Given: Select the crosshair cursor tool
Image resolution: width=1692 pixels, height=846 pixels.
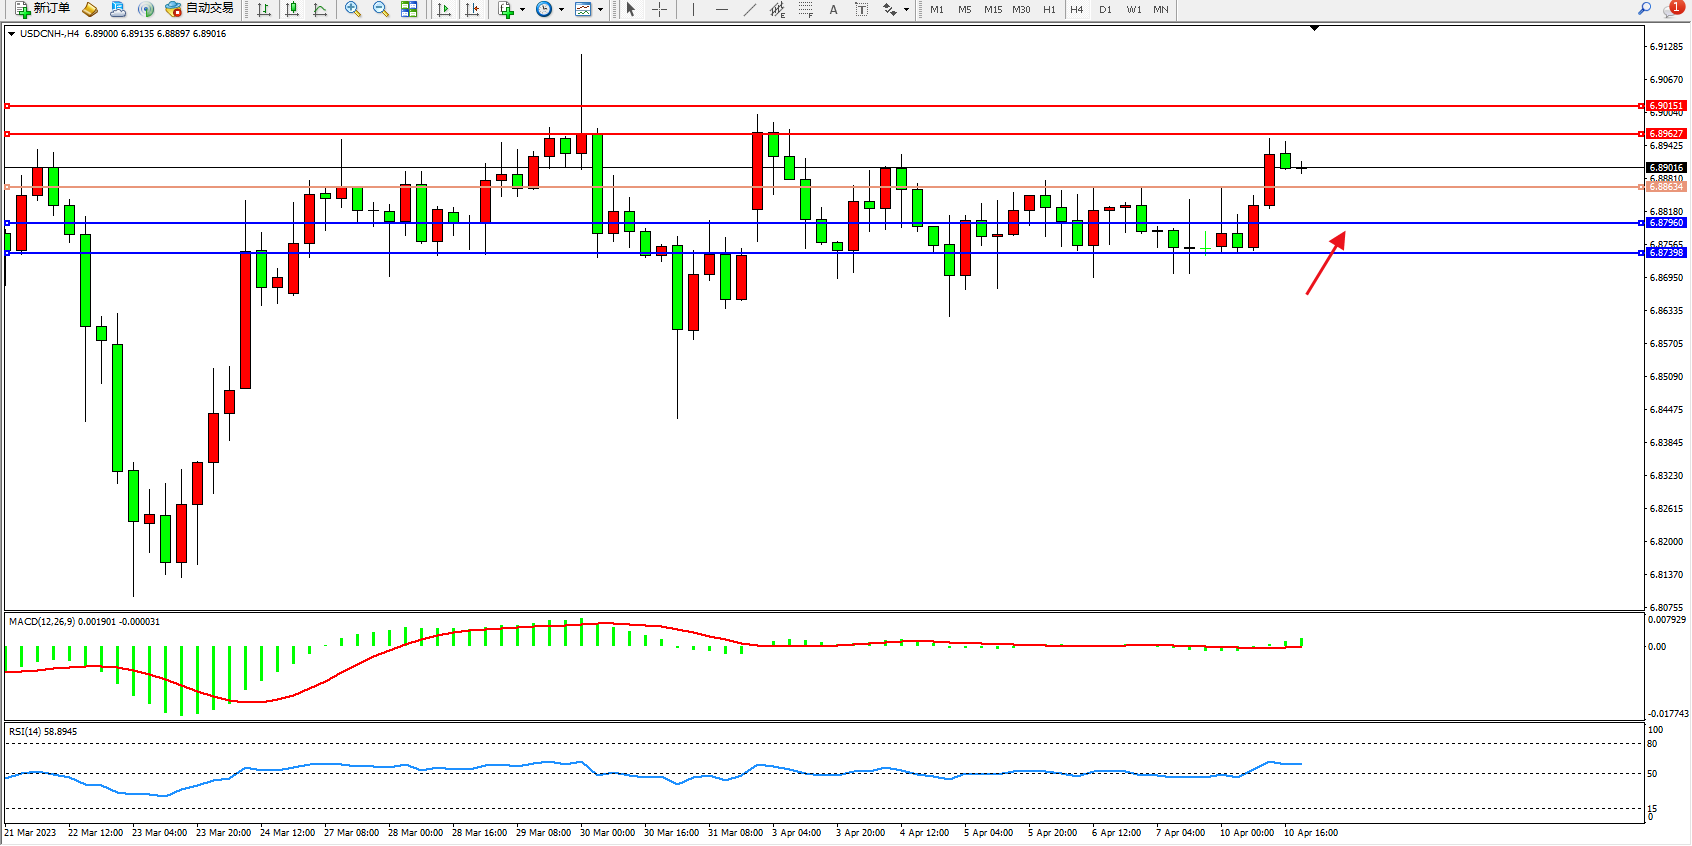Looking at the screenshot, I should (x=659, y=9).
